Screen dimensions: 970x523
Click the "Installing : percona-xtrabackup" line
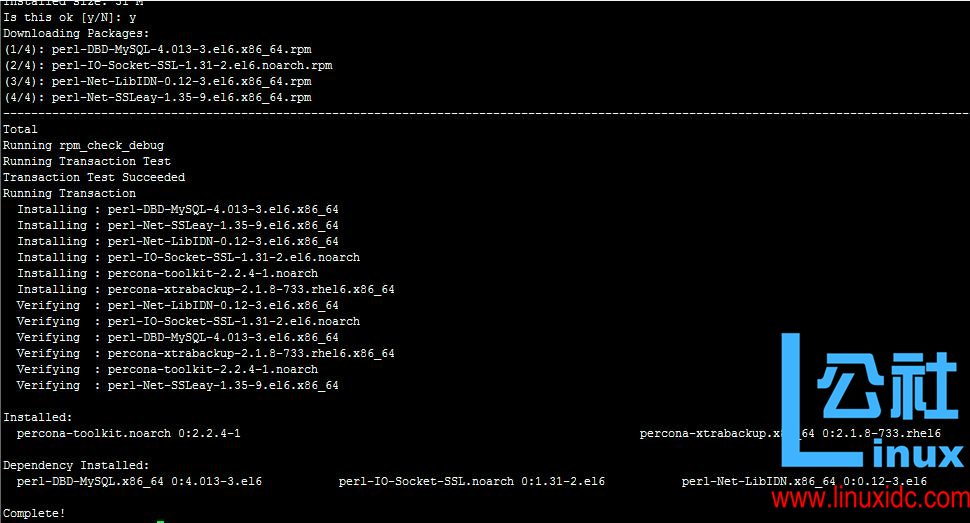[x=205, y=289]
